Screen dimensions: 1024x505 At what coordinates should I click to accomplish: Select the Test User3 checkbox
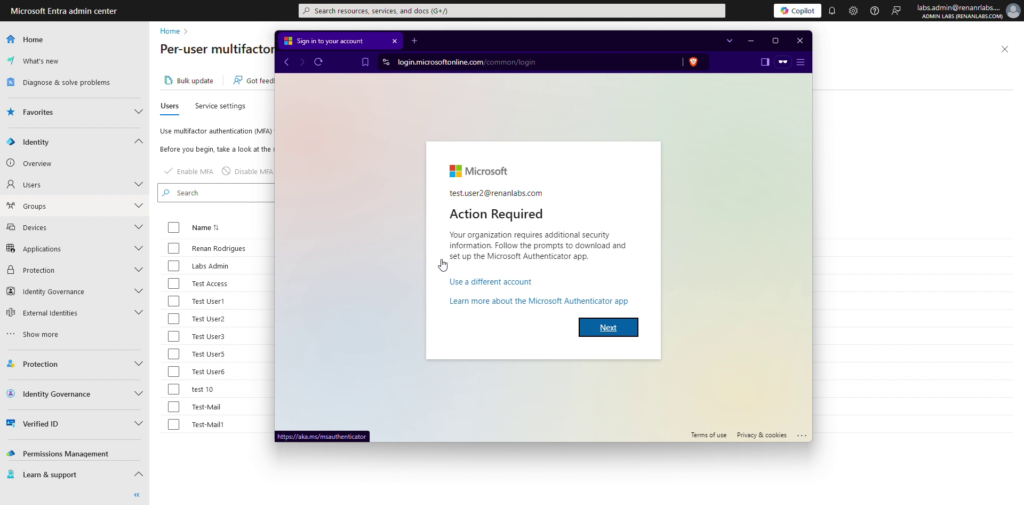[x=173, y=336]
